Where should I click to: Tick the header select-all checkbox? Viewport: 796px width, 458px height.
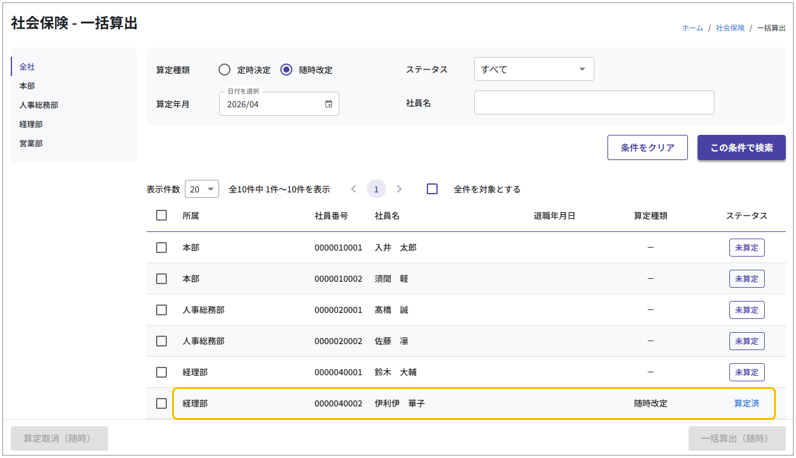click(x=161, y=215)
